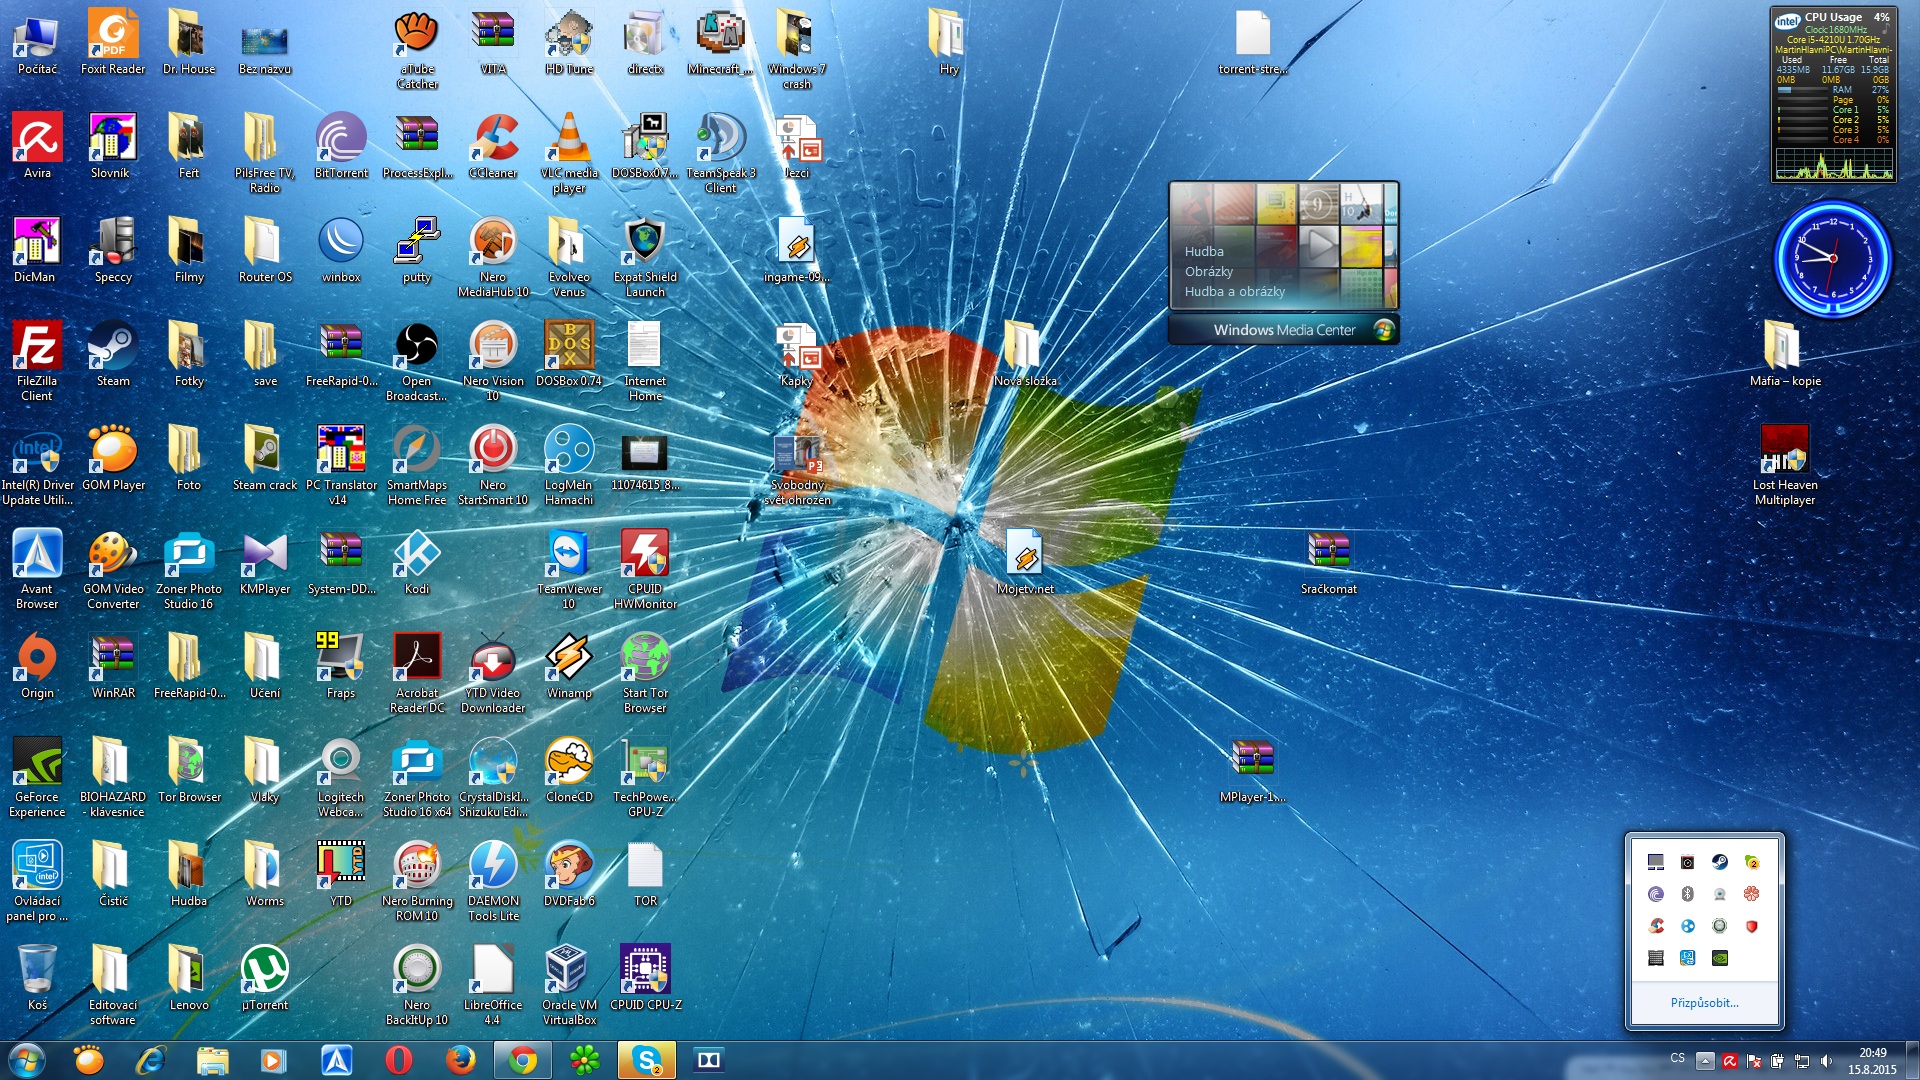1920x1080 pixels.
Task: Click Steam icon in tray popup
Action: pos(1719,862)
